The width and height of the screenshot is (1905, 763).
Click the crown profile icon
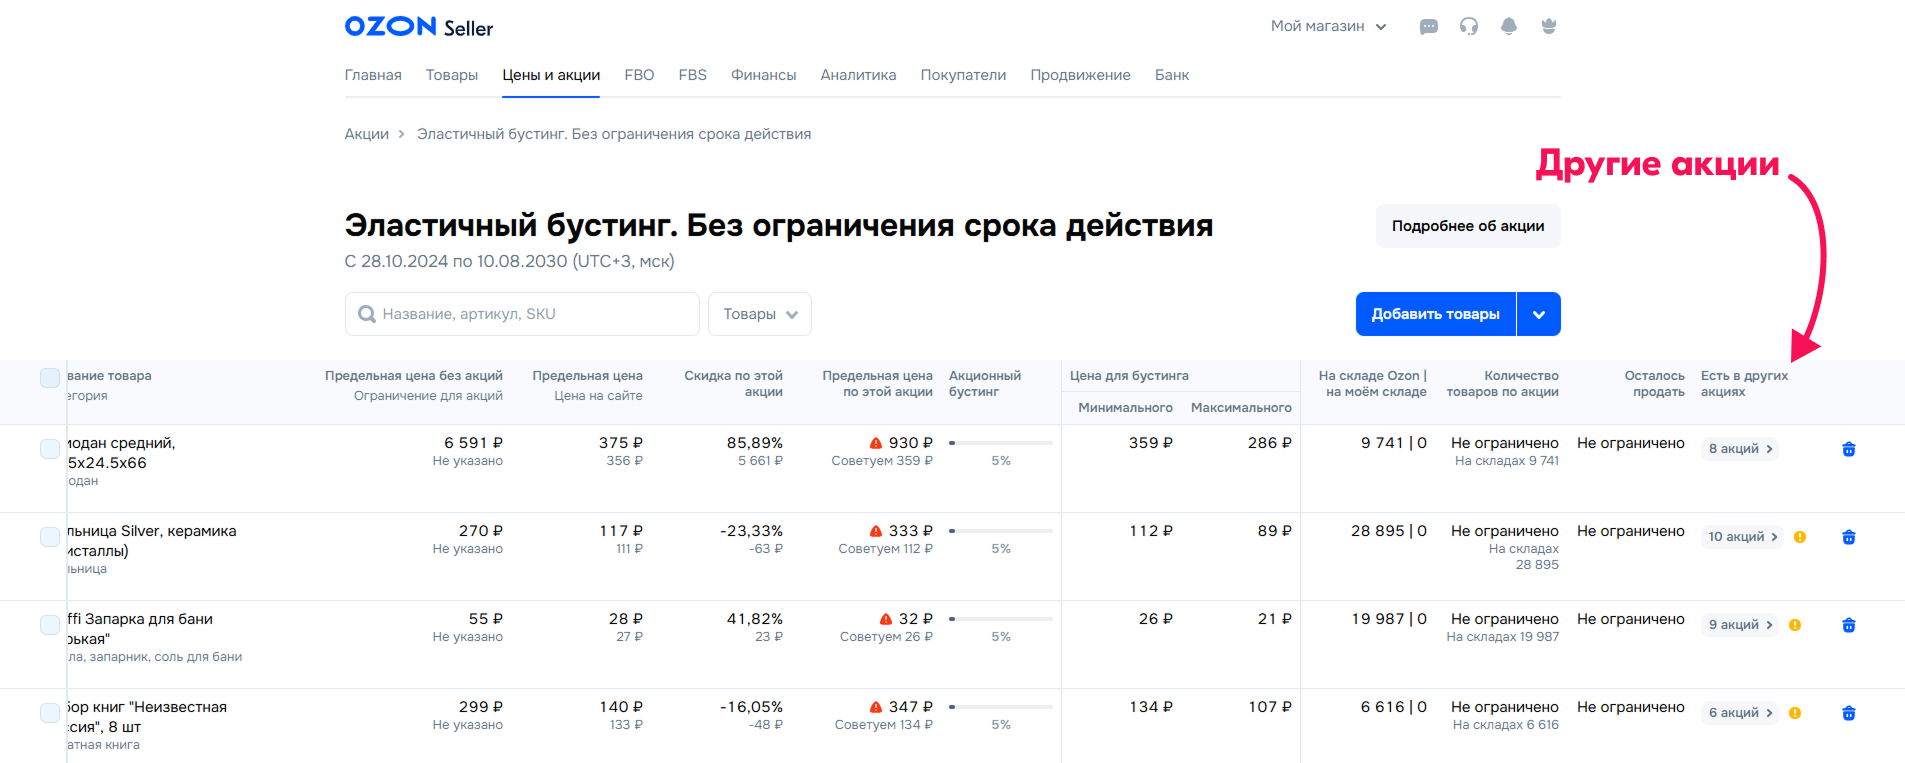click(x=1548, y=27)
